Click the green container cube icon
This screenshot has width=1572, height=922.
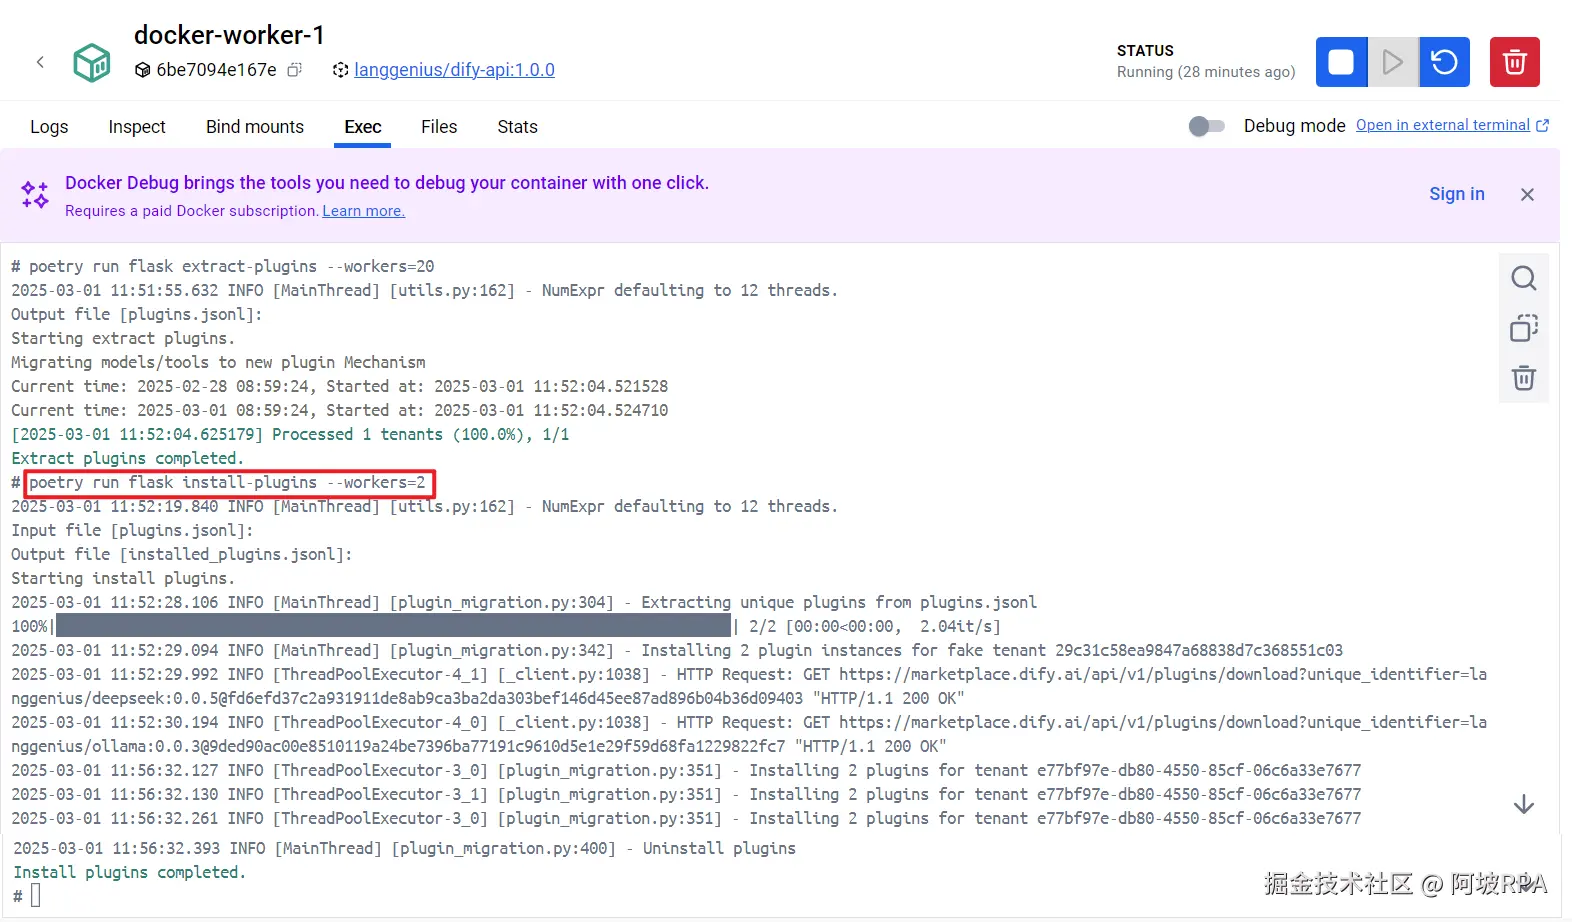tap(92, 62)
